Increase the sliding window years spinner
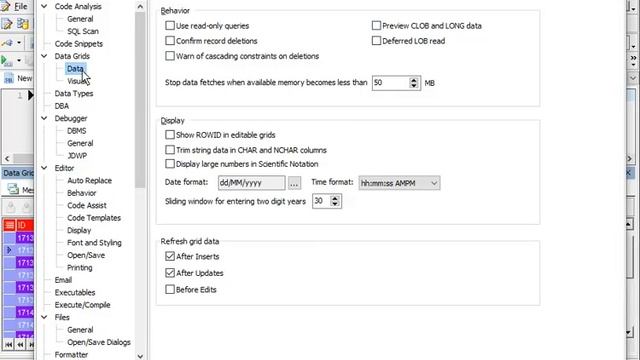Screen dimensions: 640x360 point(335,198)
